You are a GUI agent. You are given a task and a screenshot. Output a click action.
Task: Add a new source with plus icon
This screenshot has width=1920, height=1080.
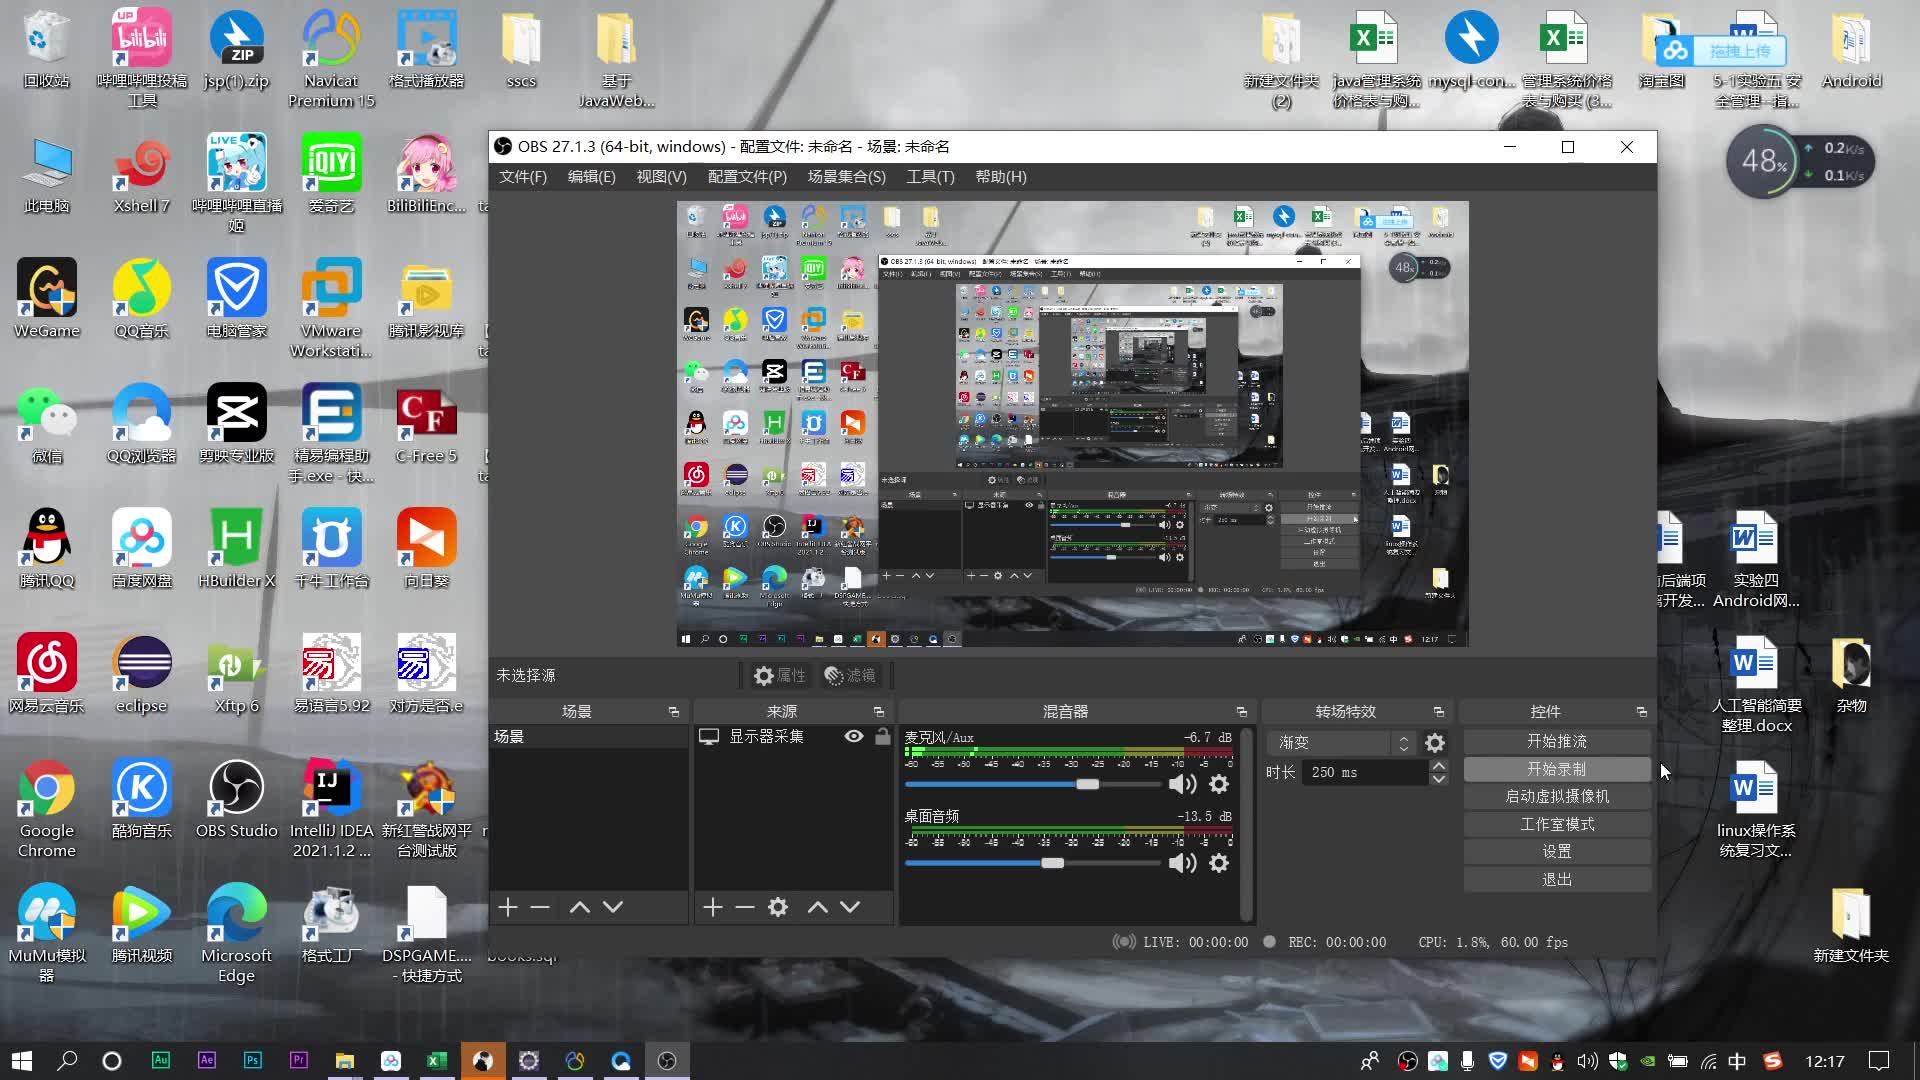point(713,907)
